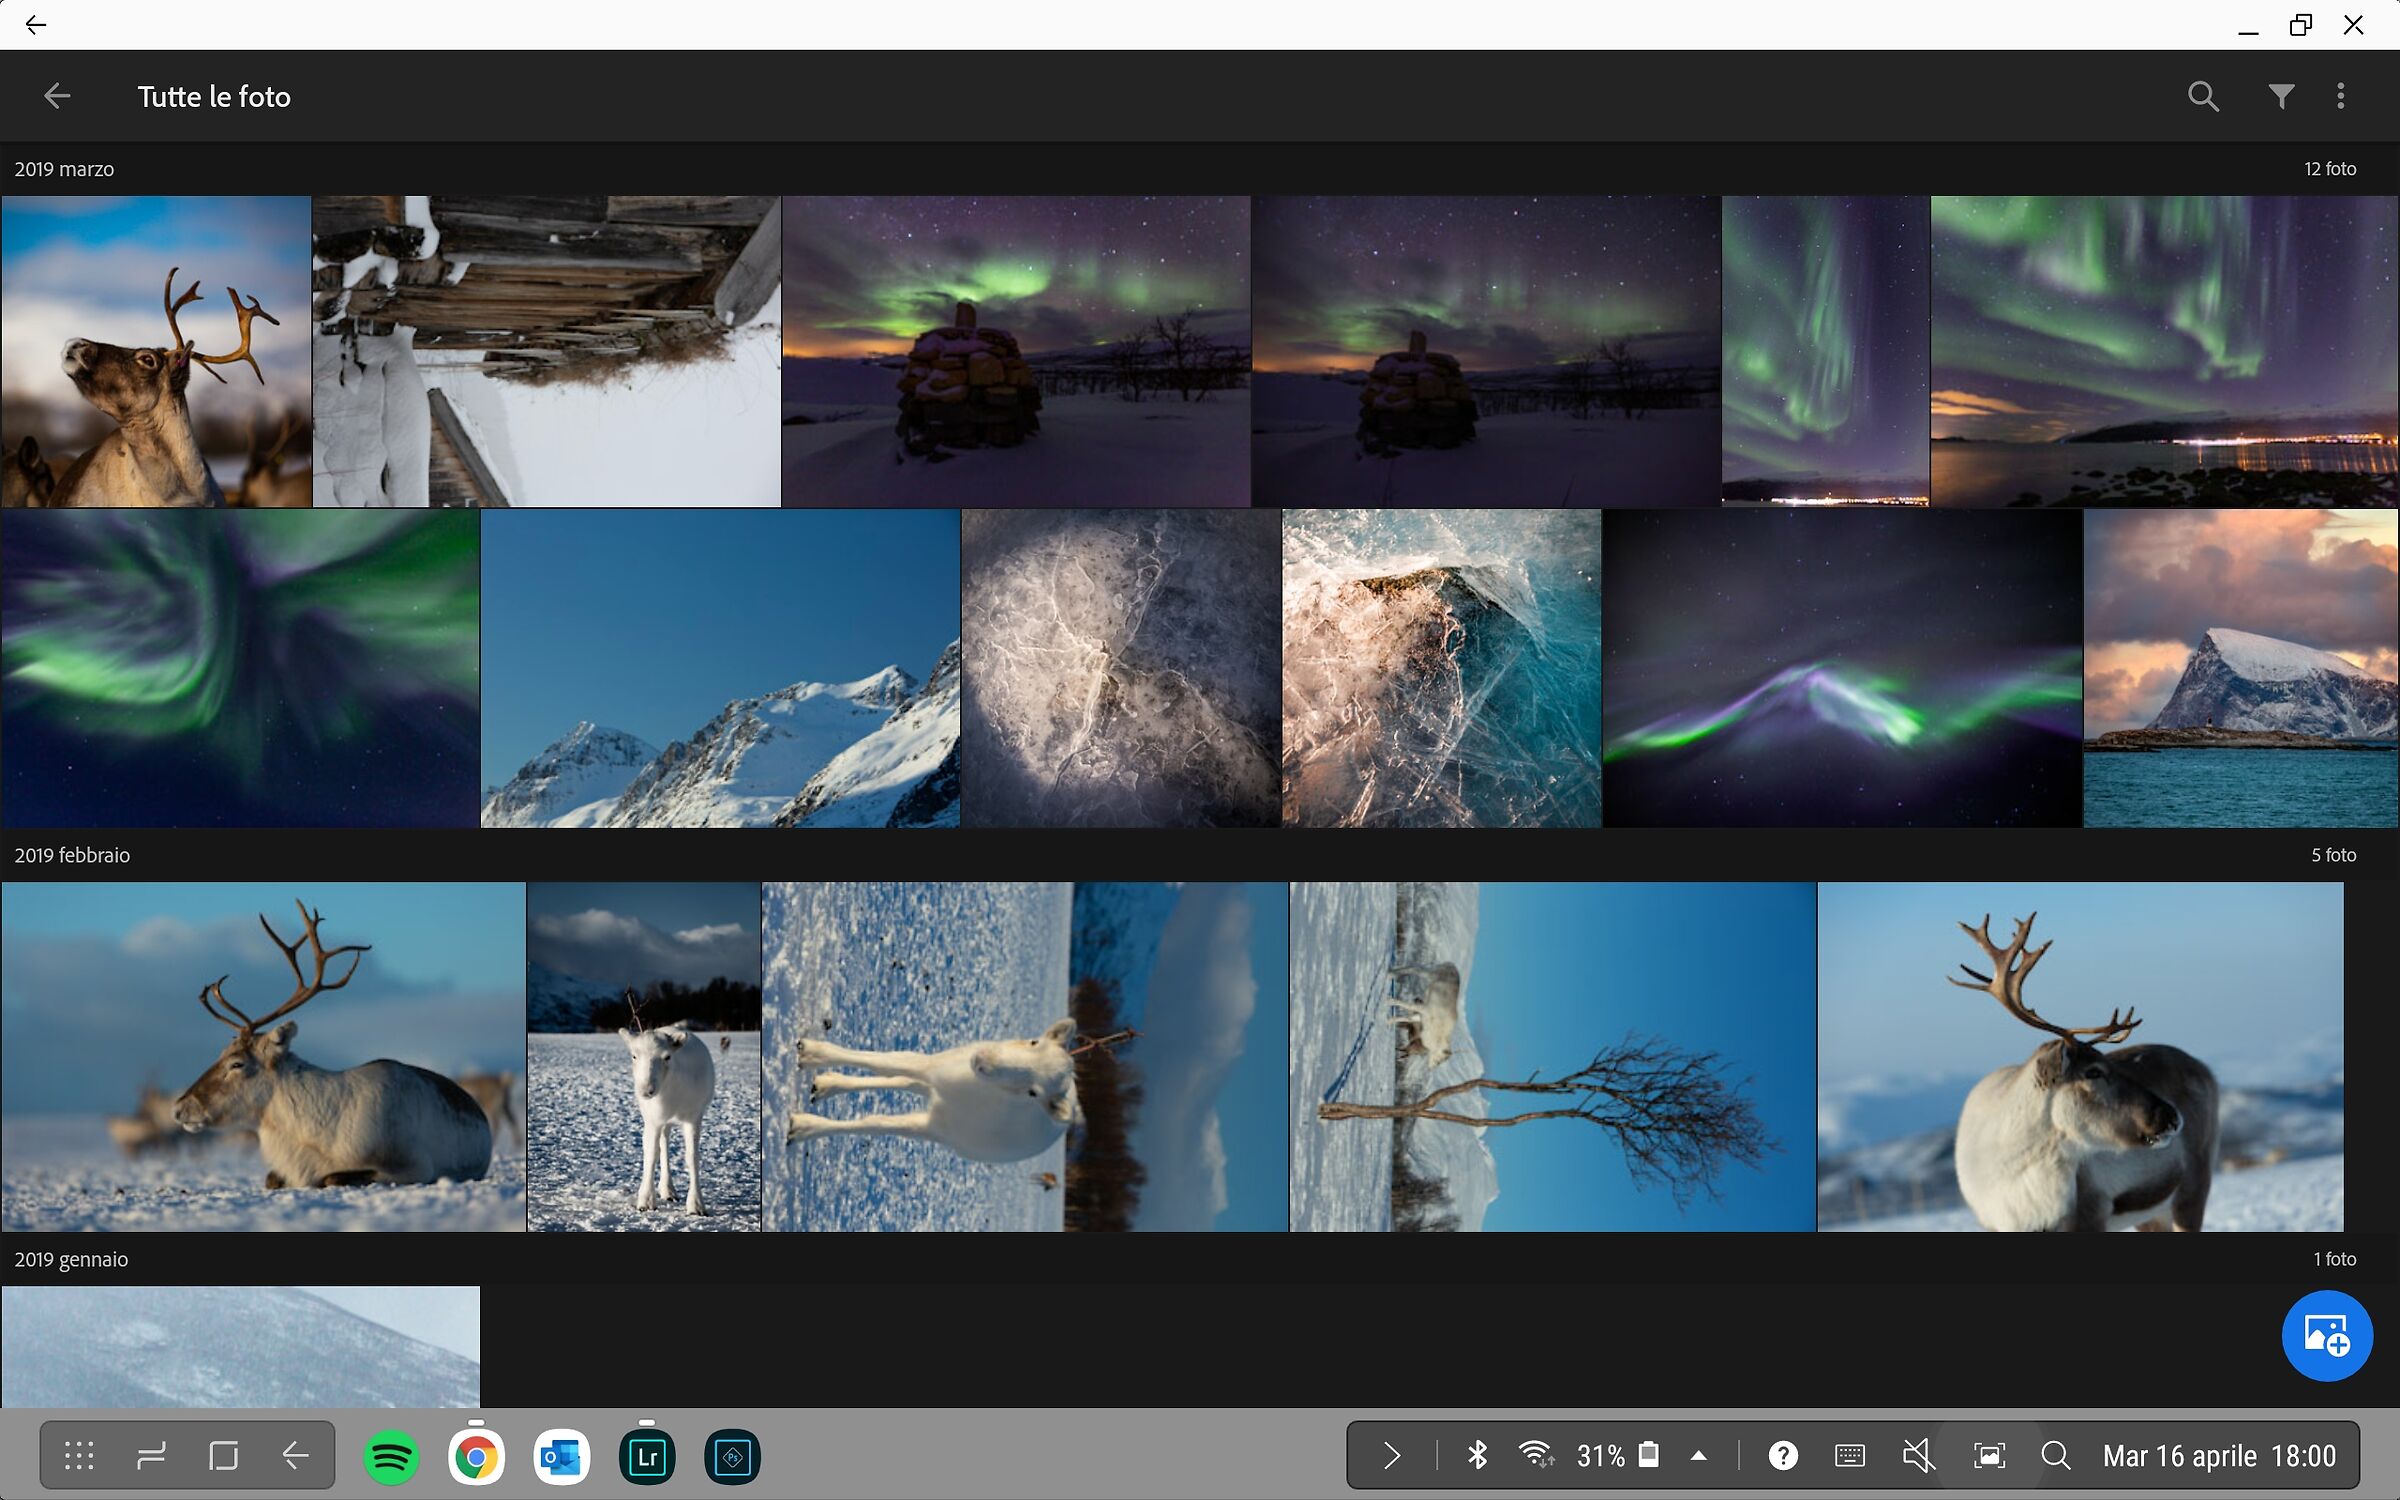Open the app grid launcher
Image resolution: width=2400 pixels, height=1500 pixels.
click(x=79, y=1455)
